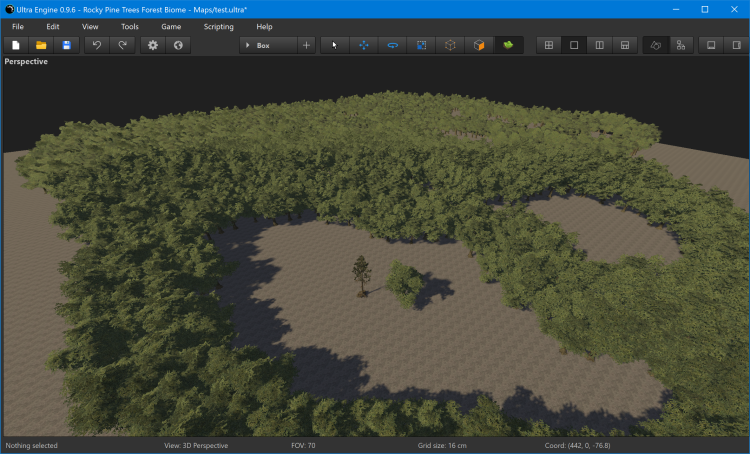This screenshot has width=750, height=454.
Task: Toggle the side panel visibility button
Action: coord(737,45)
